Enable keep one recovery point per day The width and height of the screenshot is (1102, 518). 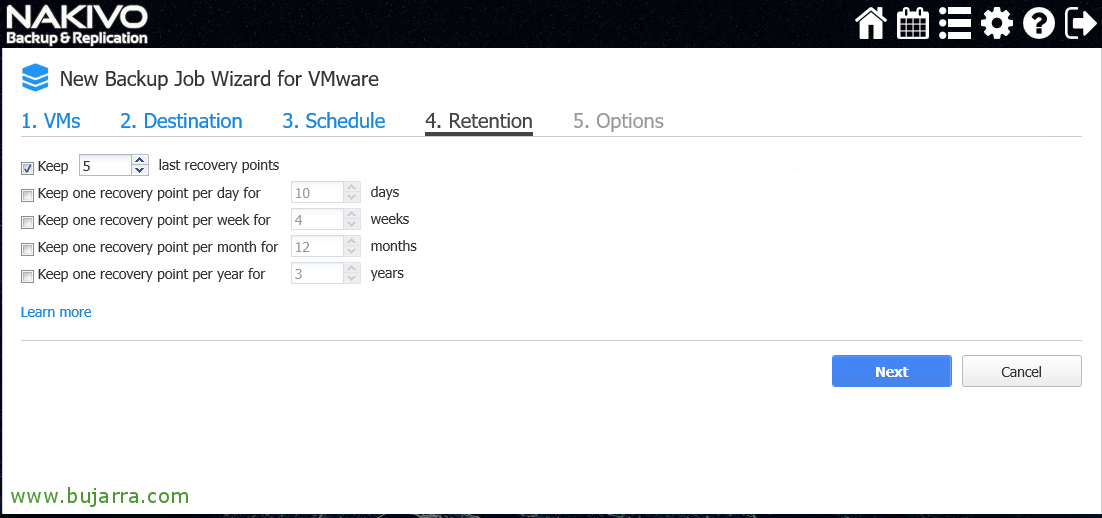[x=27, y=195]
